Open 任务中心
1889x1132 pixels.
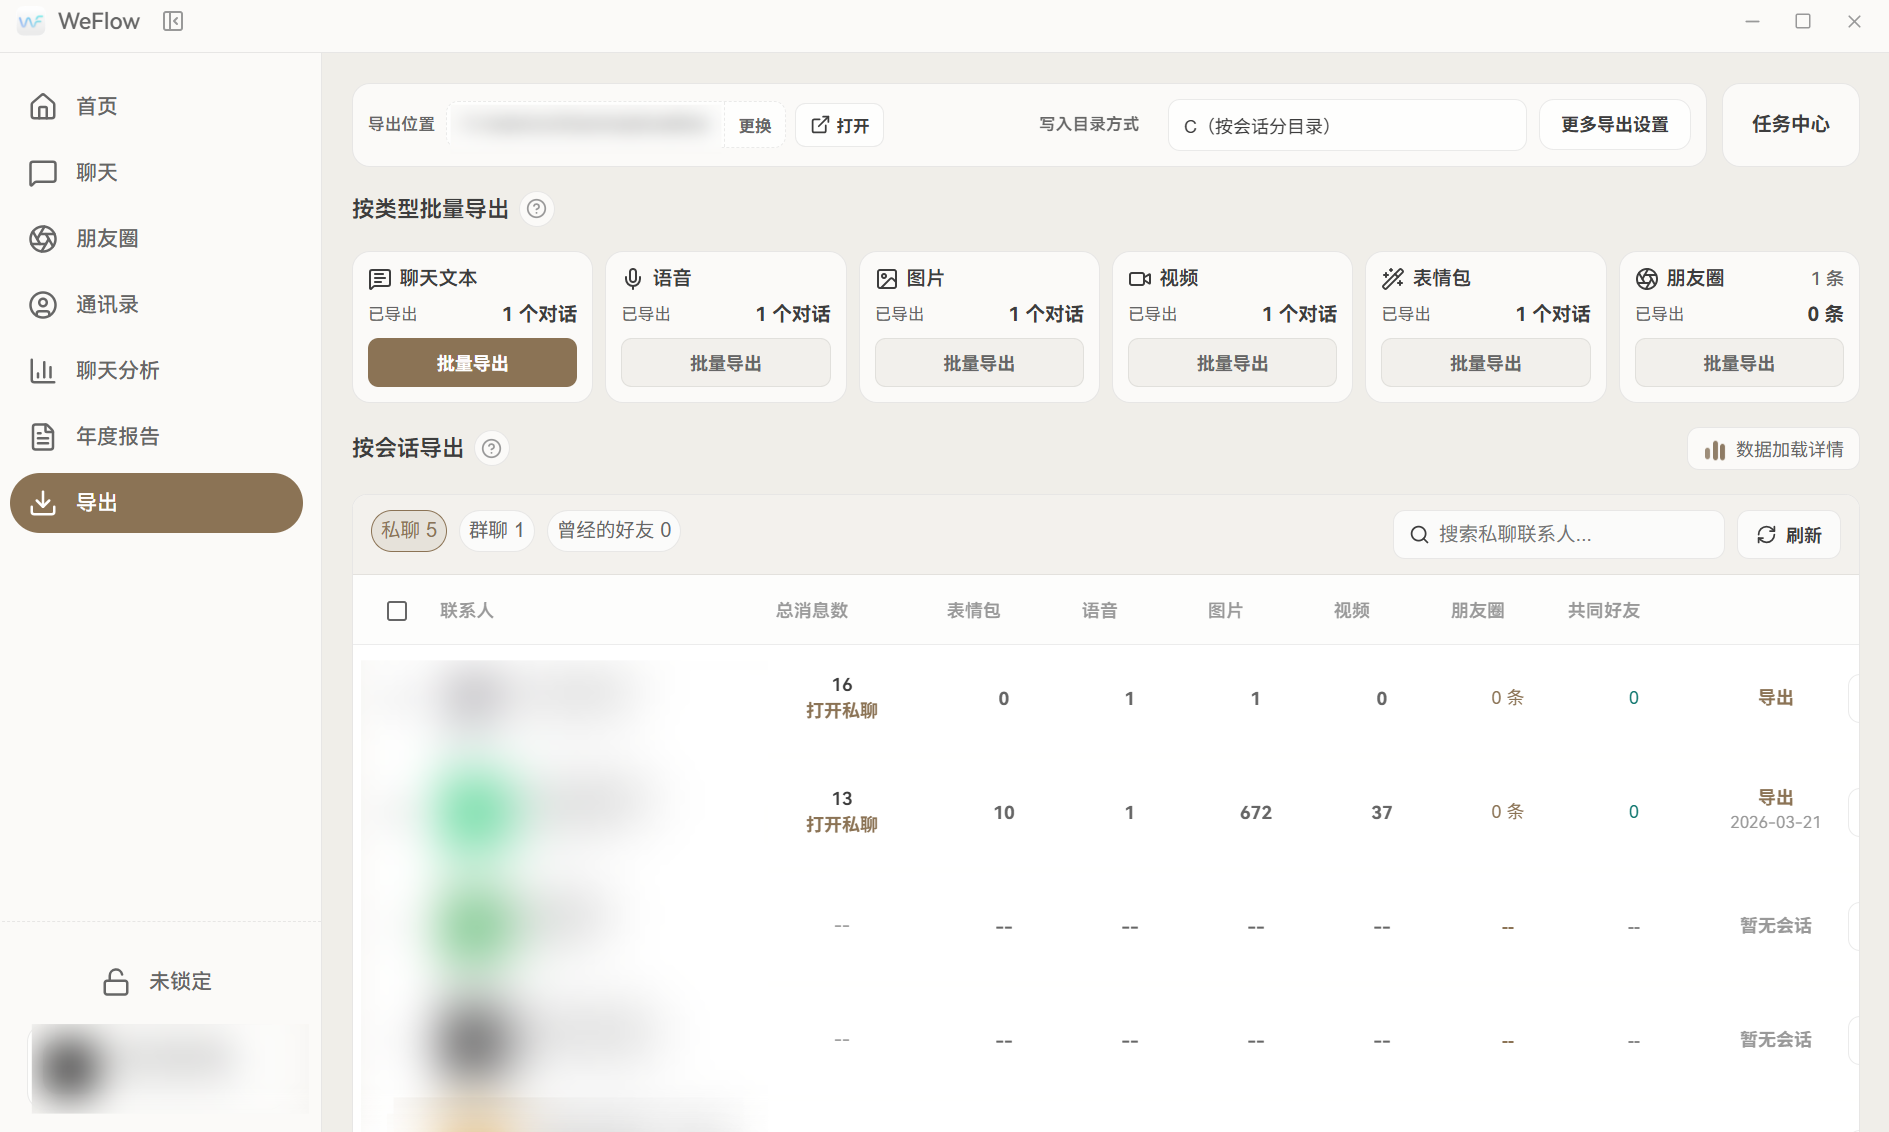click(1789, 125)
